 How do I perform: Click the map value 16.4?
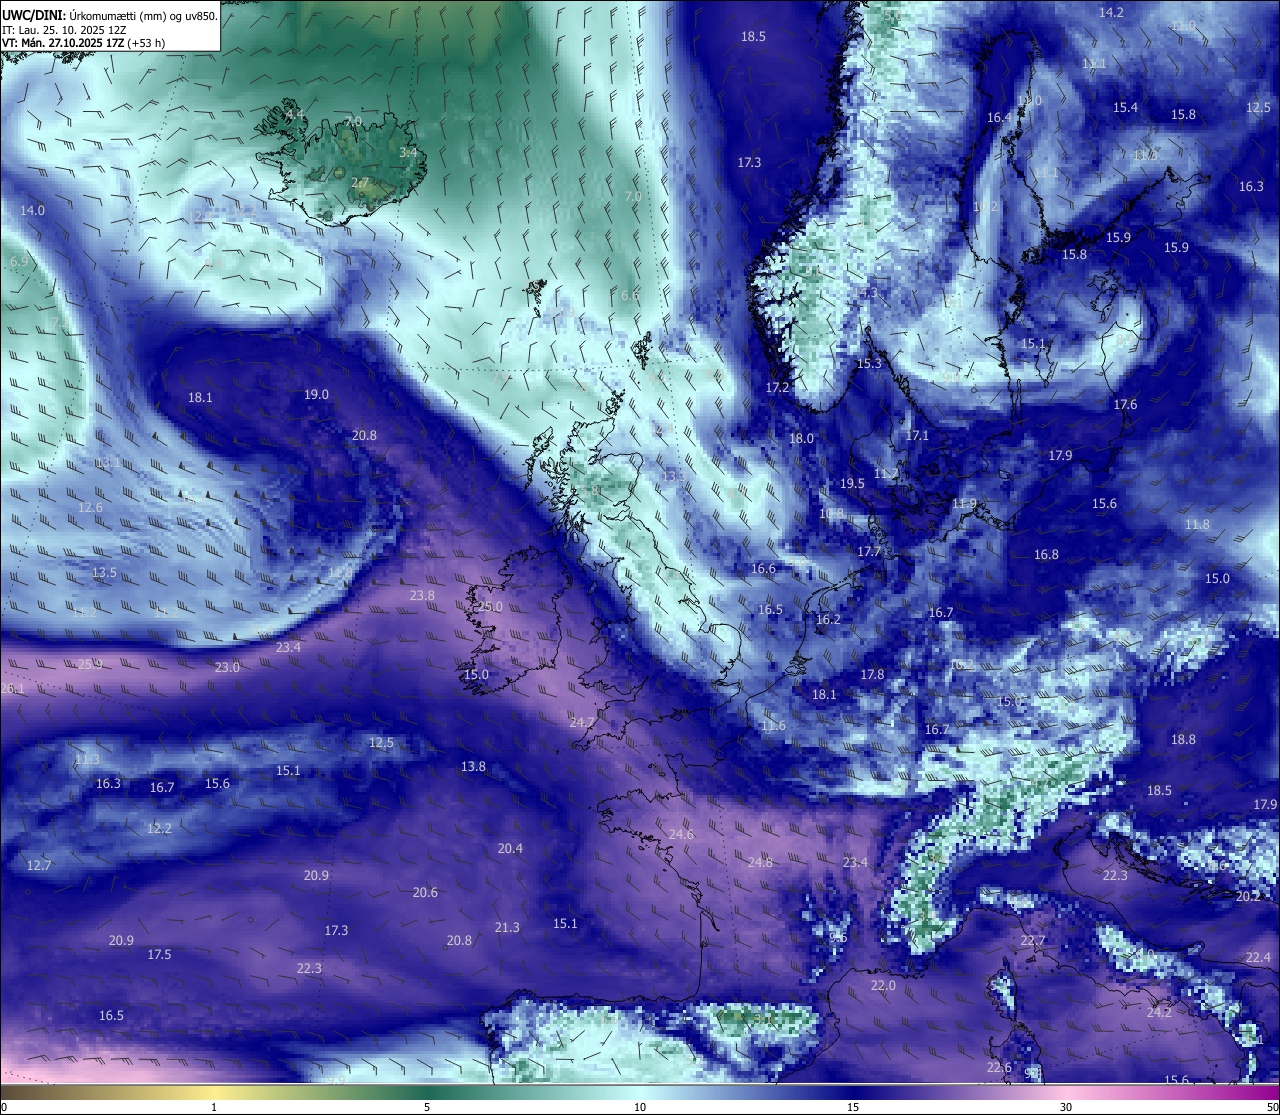999,117
